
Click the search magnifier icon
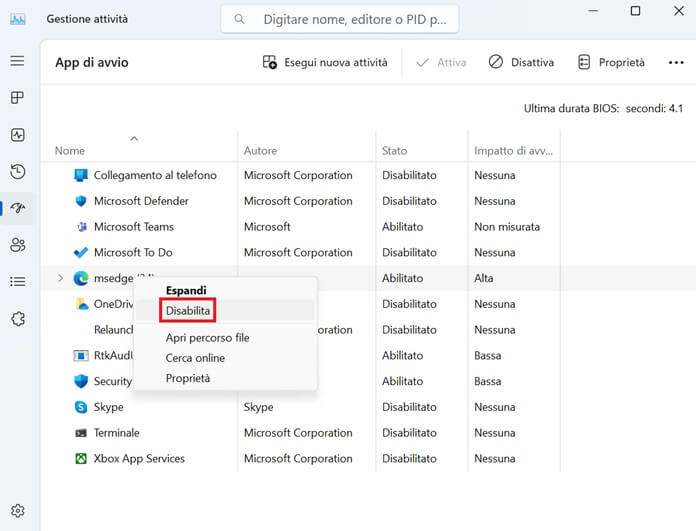click(239, 19)
